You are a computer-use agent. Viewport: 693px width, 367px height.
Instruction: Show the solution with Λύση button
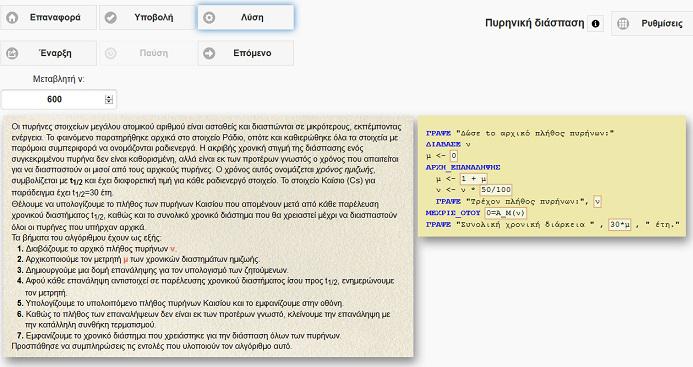245,18
